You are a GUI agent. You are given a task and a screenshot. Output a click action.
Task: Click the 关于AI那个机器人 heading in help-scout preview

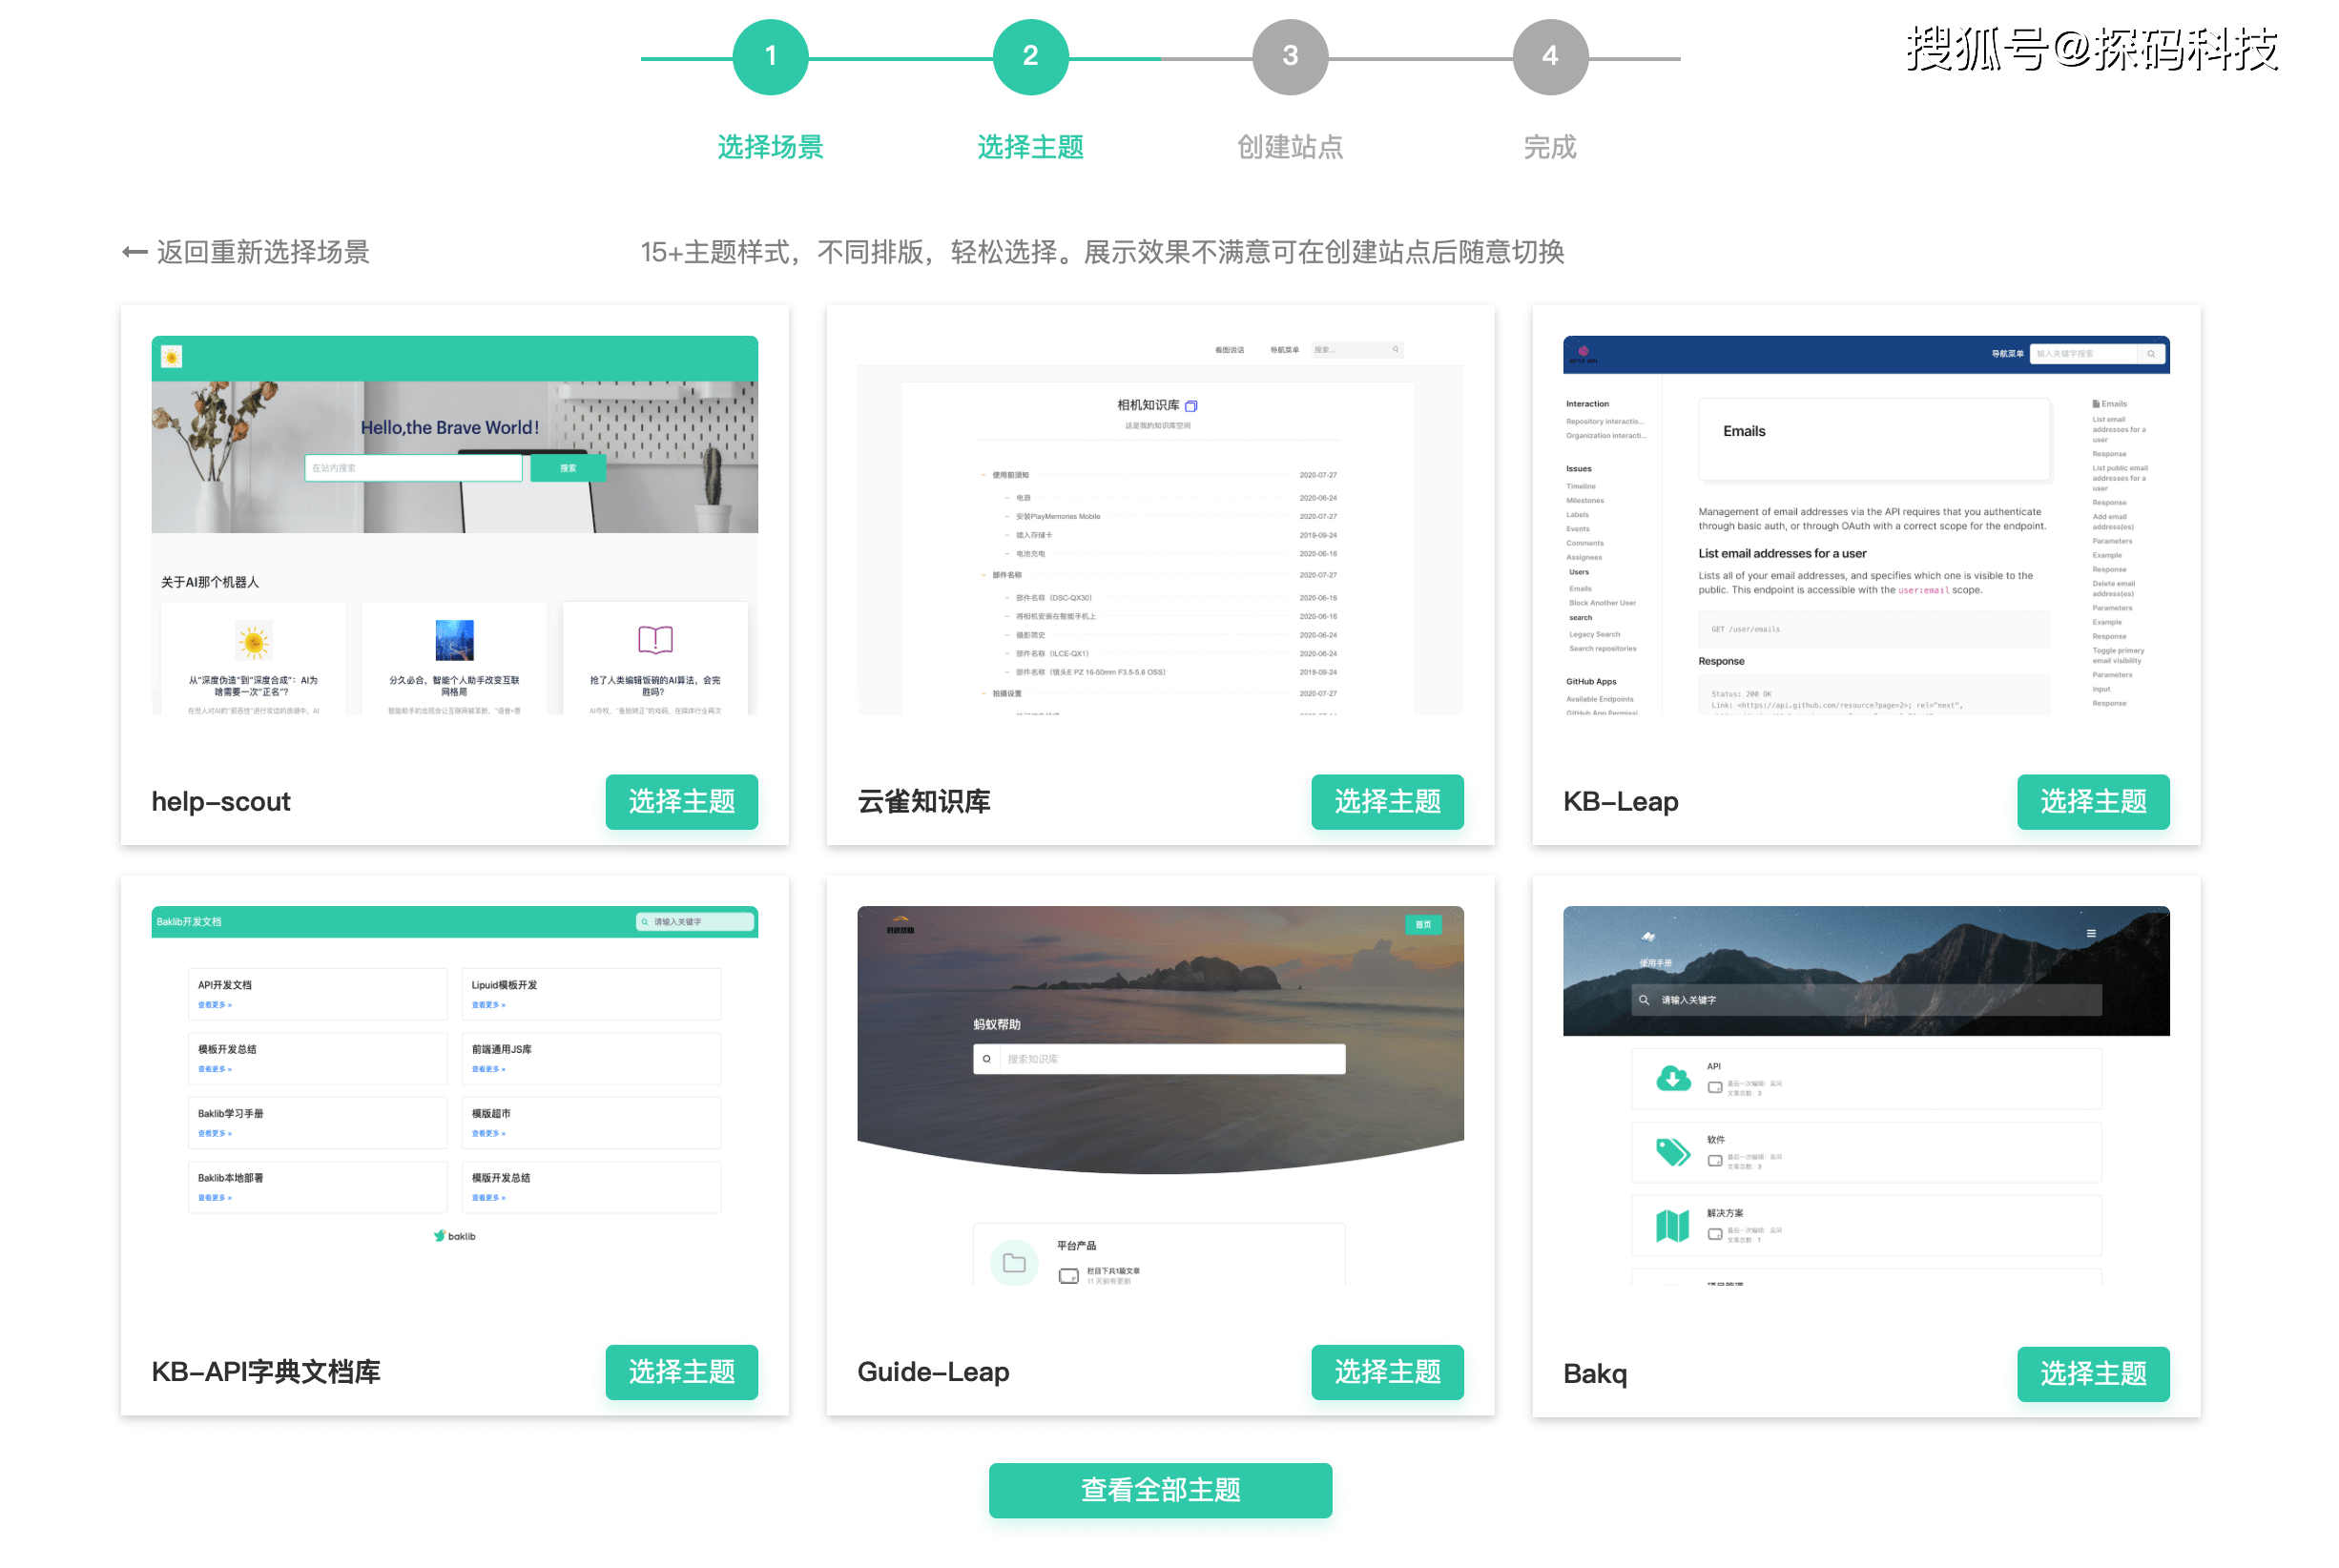pos(210,582)
